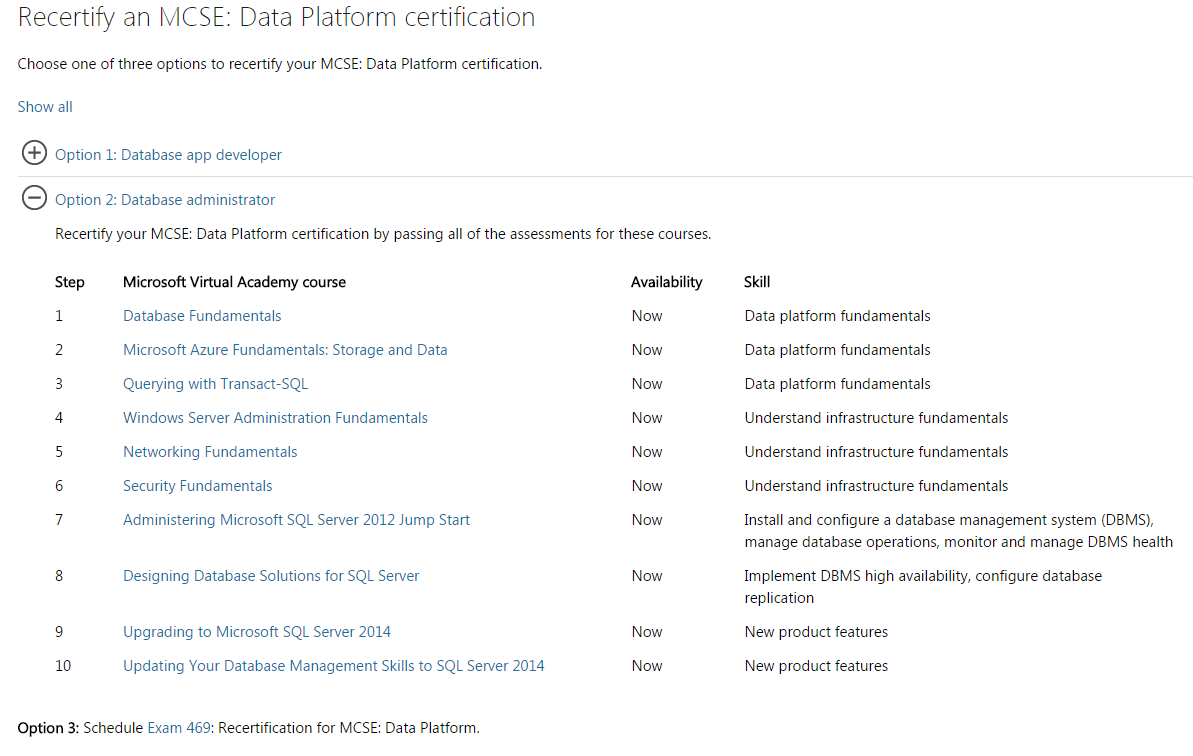Click the Exam 469 link

click(179, 728)
